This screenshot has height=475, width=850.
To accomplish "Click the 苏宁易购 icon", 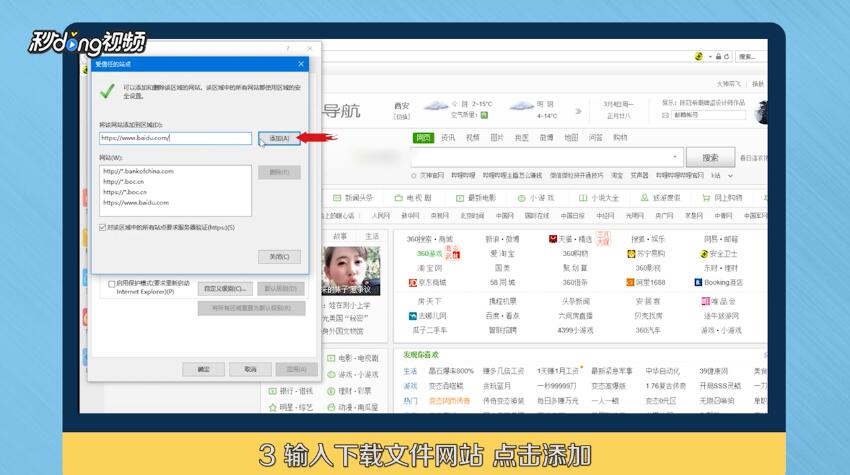I will click(631, 254).
